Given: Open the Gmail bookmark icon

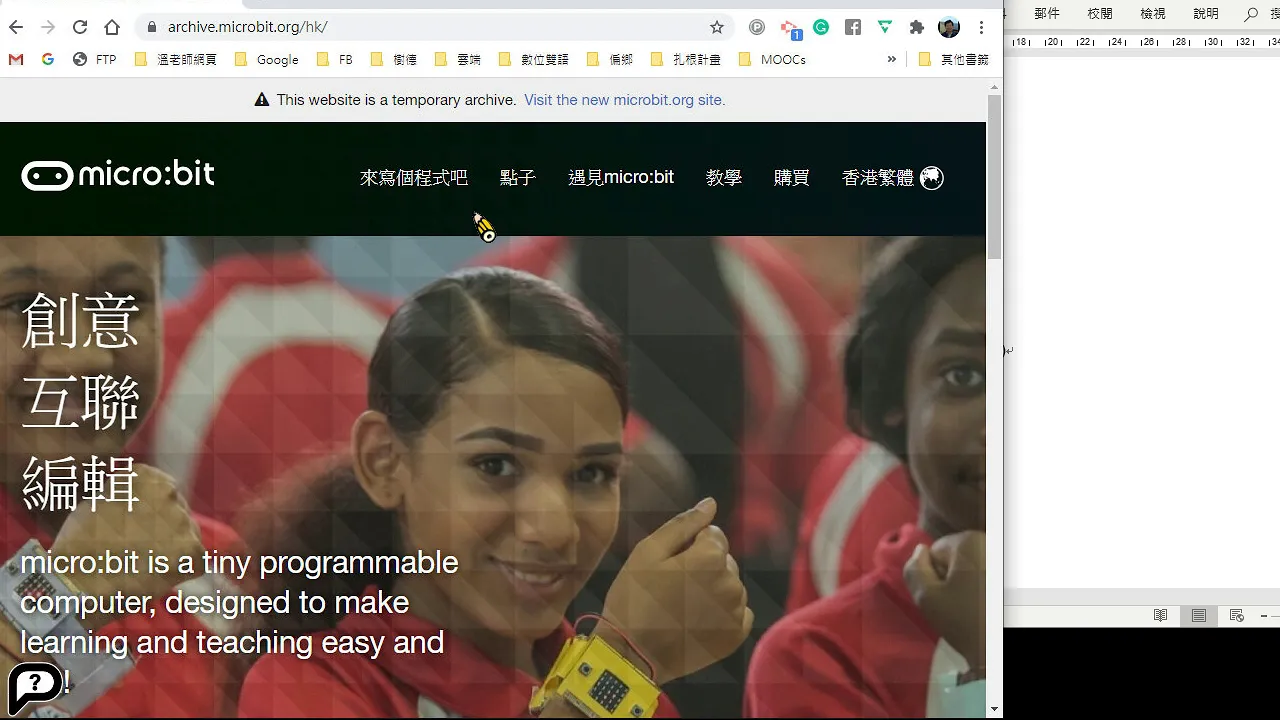Looking at the screenshot, I should [16, 59].
